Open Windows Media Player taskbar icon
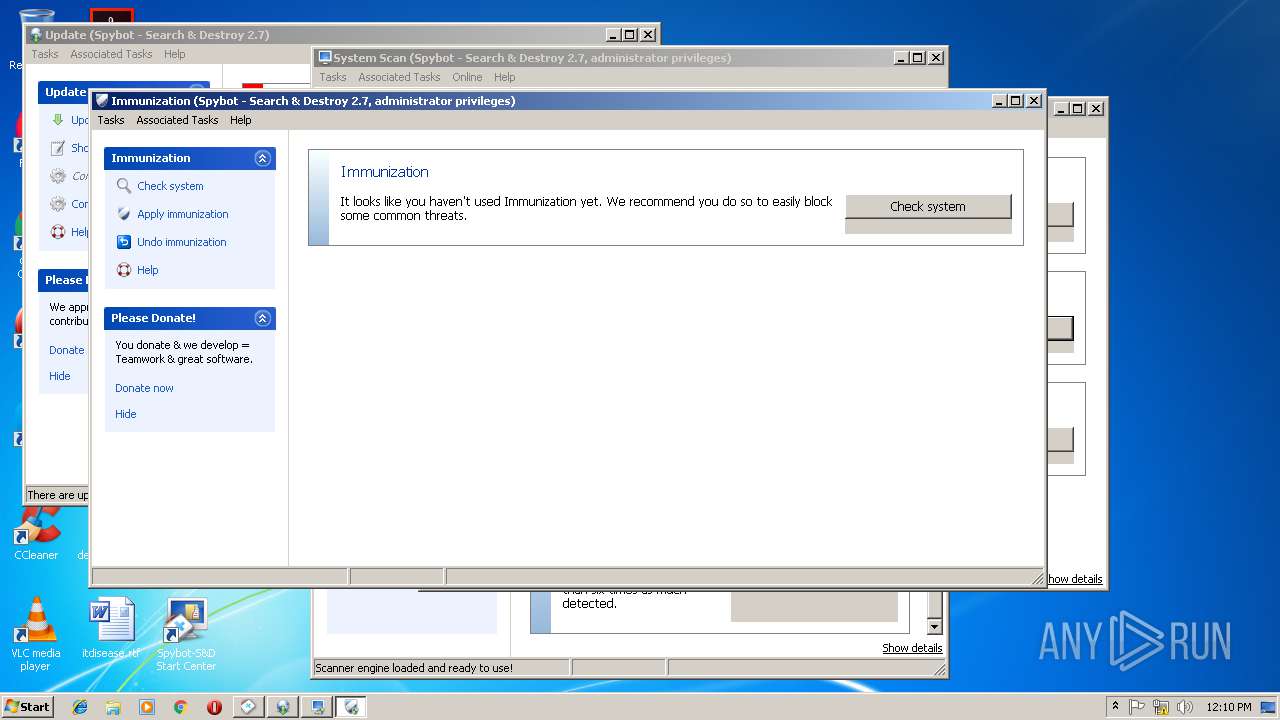The image size is (1280, 720). (x=147, y=707)
